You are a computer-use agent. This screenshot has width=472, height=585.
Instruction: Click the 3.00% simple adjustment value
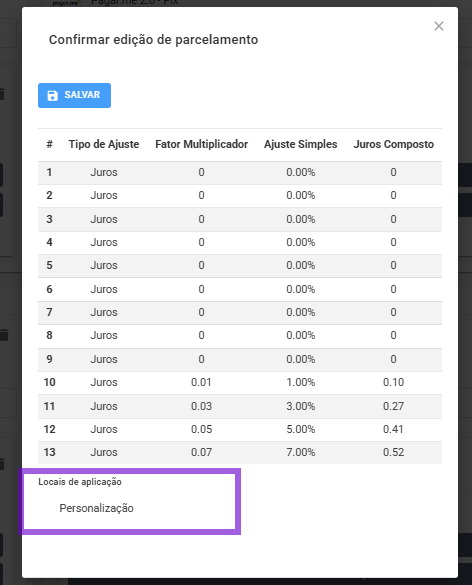[x=300, y=406]
